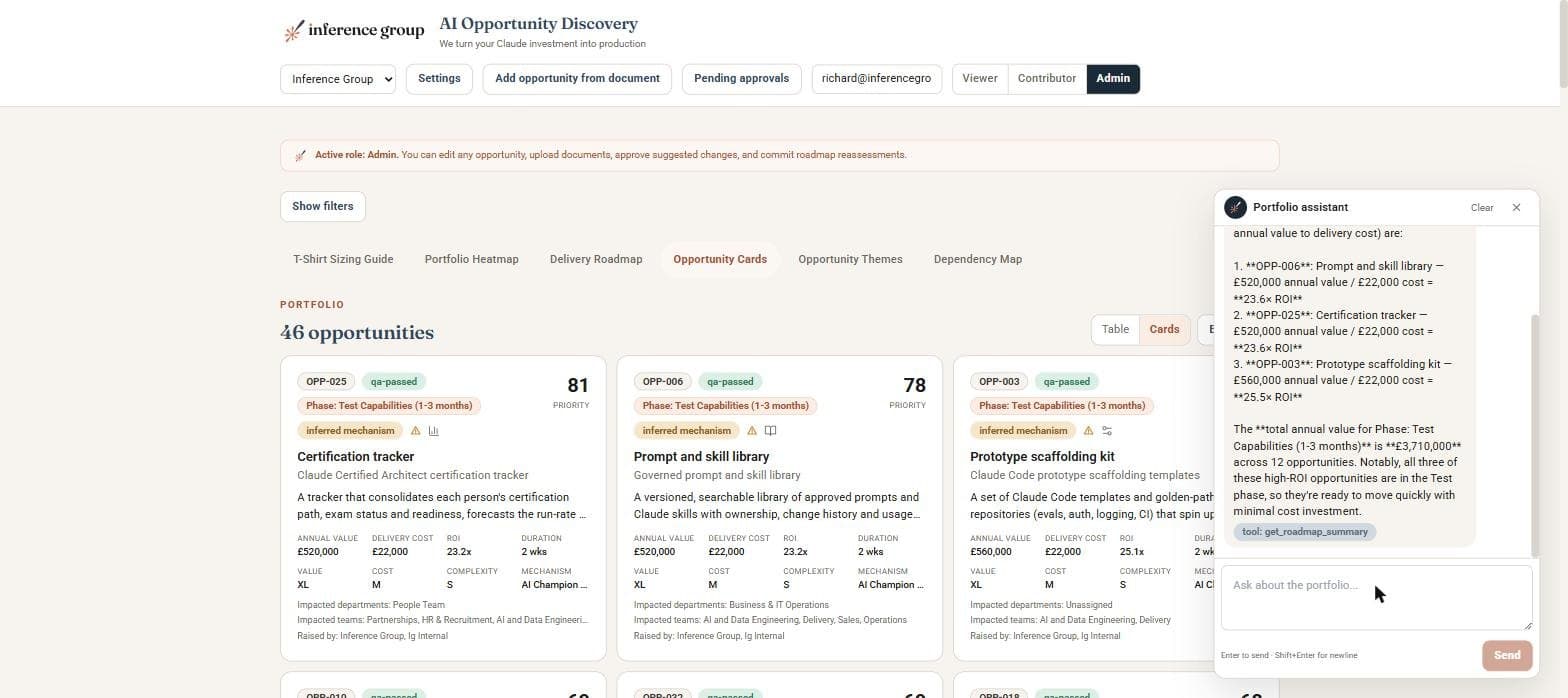Click the book icon on Prompt and skill library card
Screen dimensions: 1568x698
point(771,431)
